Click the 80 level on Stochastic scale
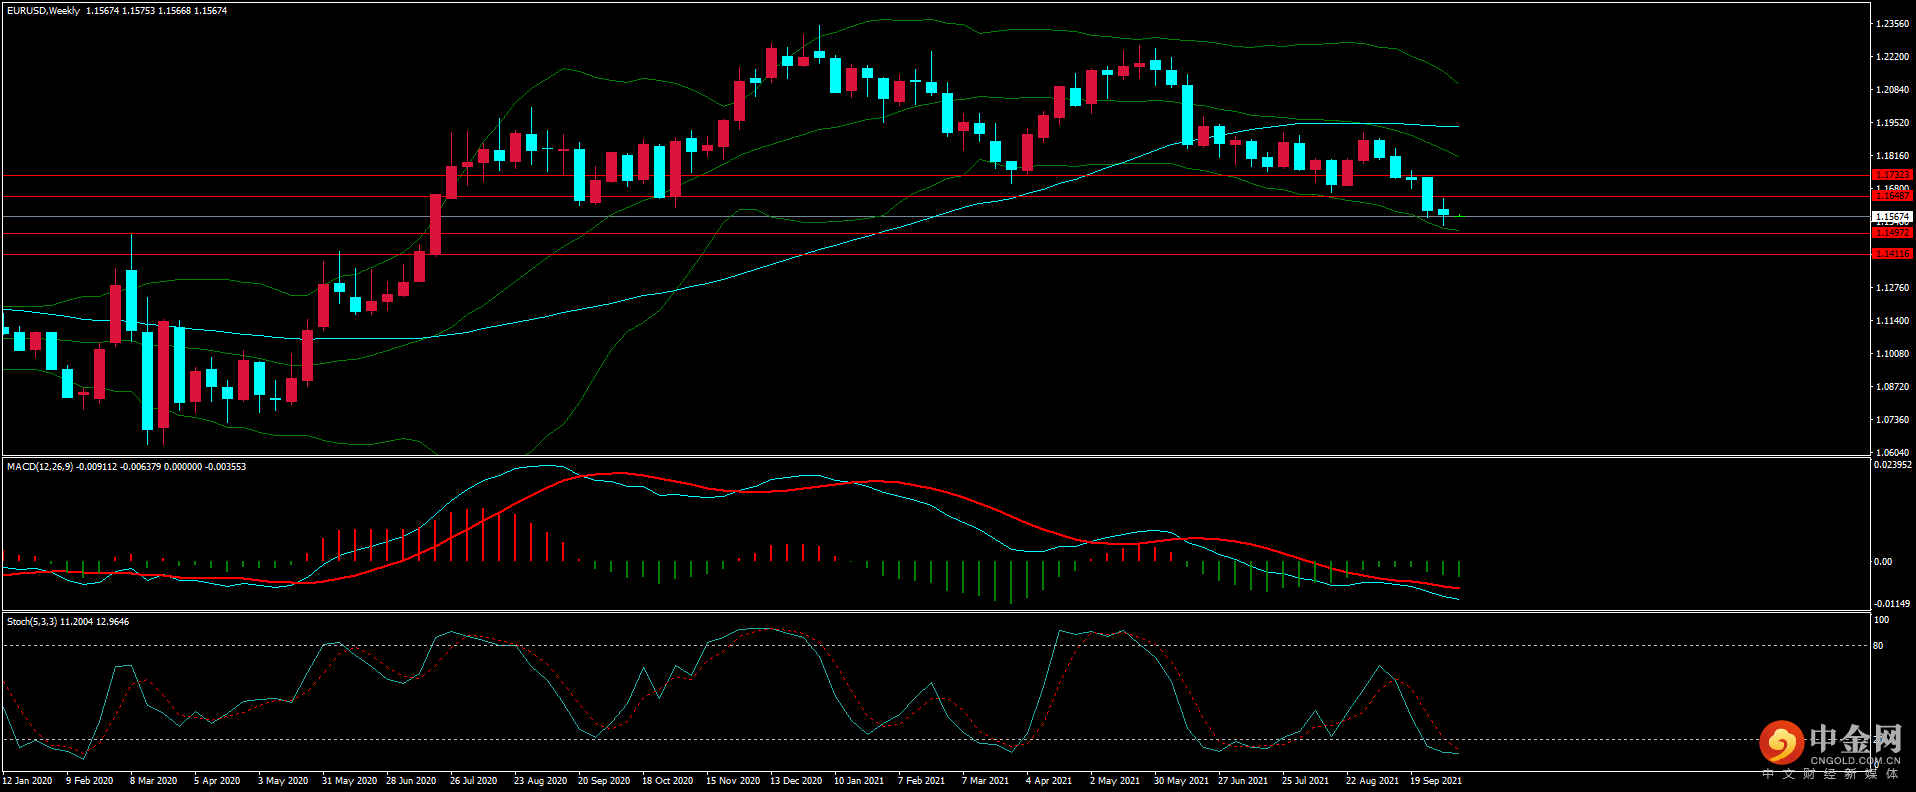This screenshot has width=1916, height=792. click(x=1879, y=646)
